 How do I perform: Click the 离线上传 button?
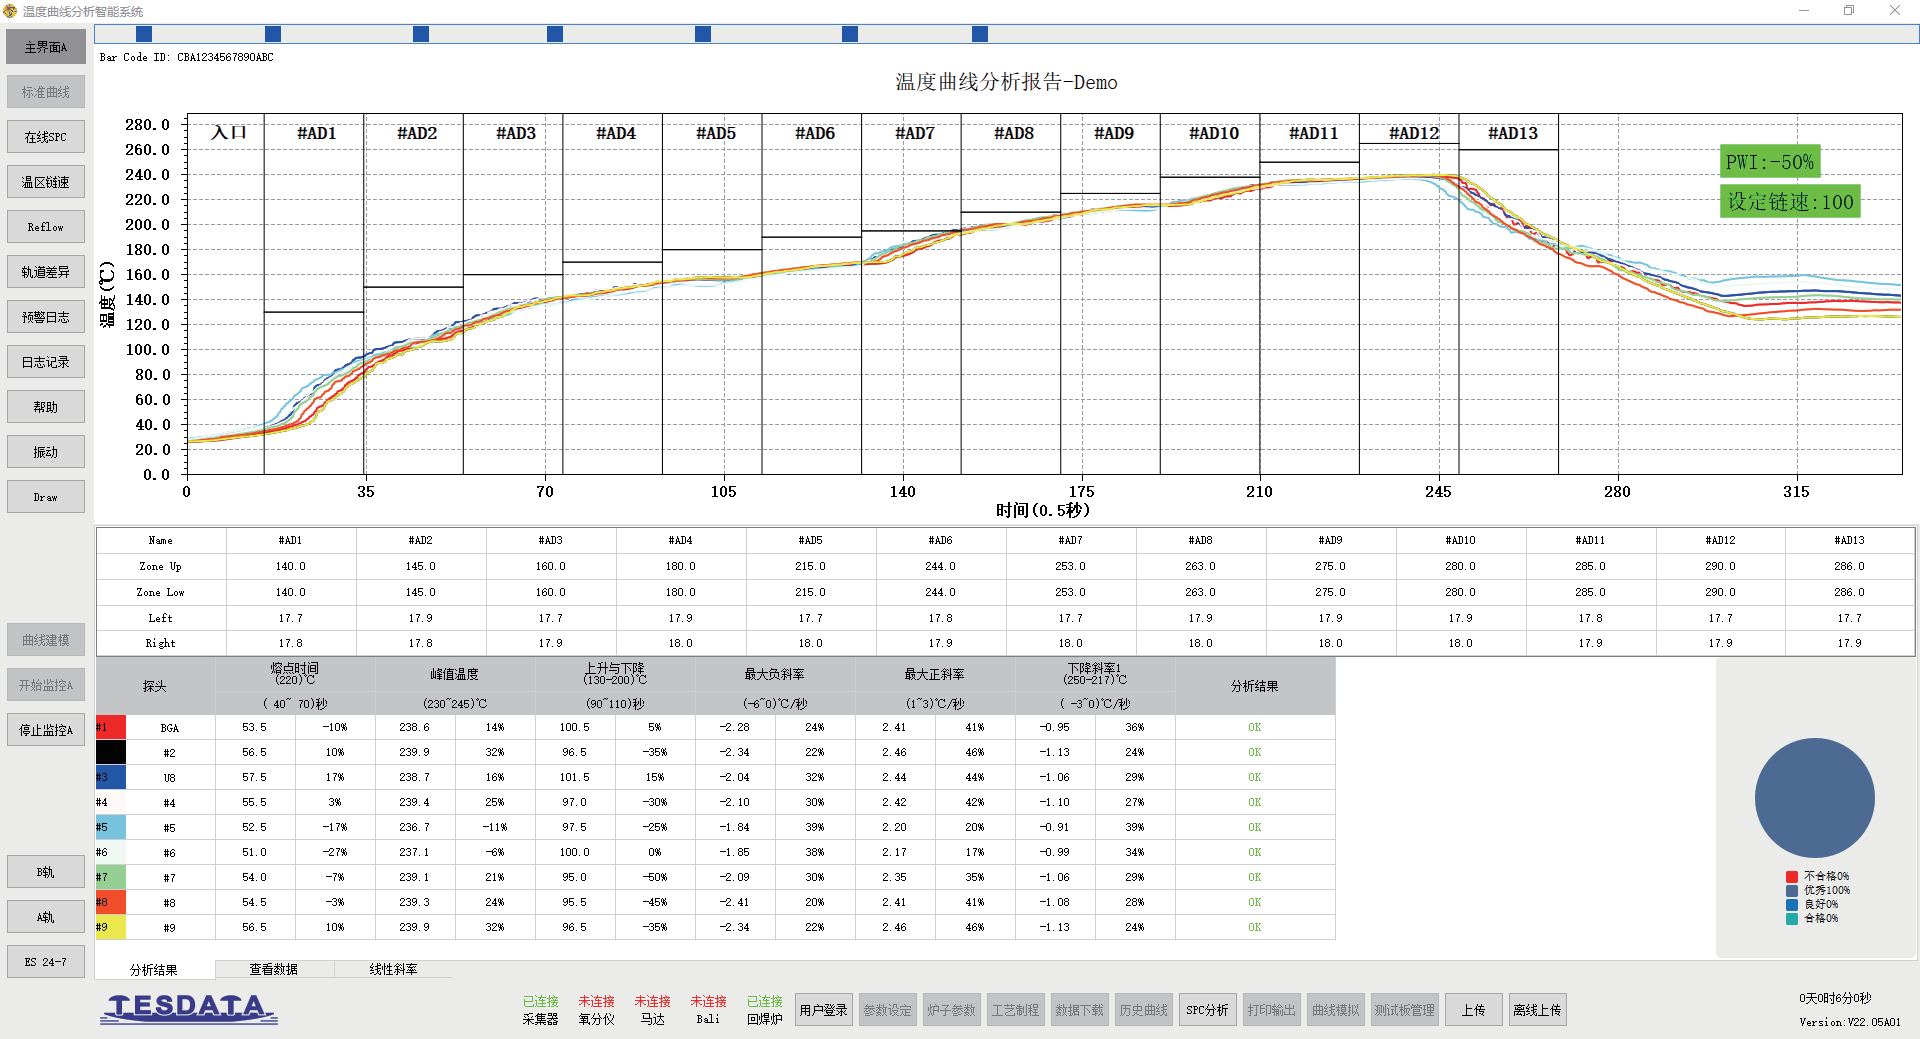[1537, 1010]
